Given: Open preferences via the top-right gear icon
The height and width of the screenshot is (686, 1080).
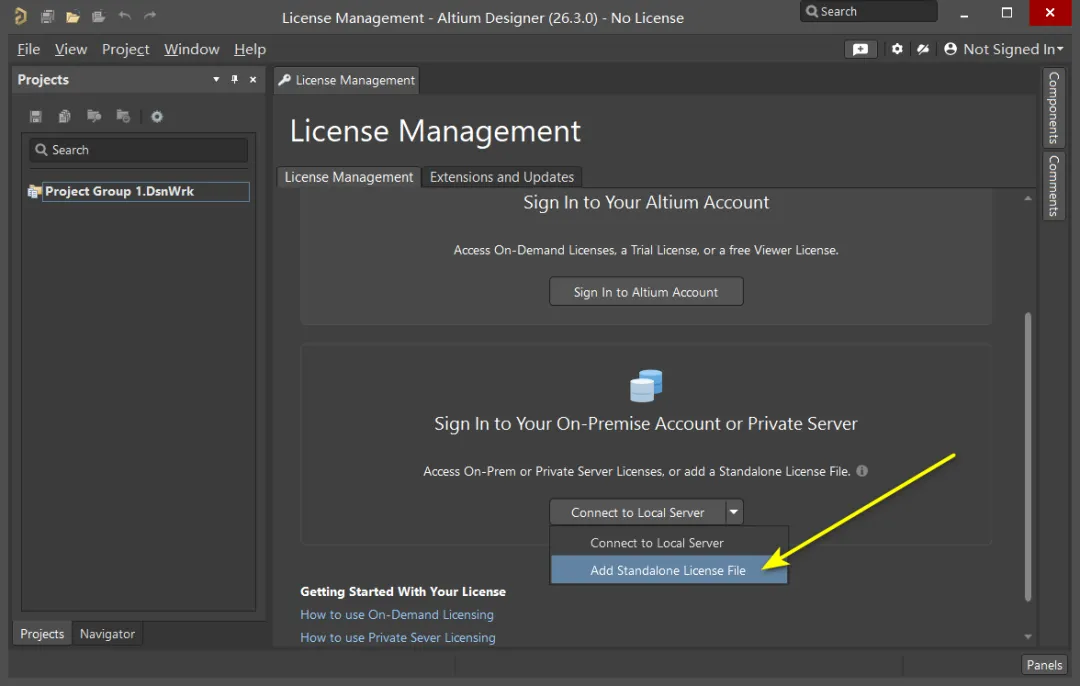Looking at the screenshot, I should point(897,49).
